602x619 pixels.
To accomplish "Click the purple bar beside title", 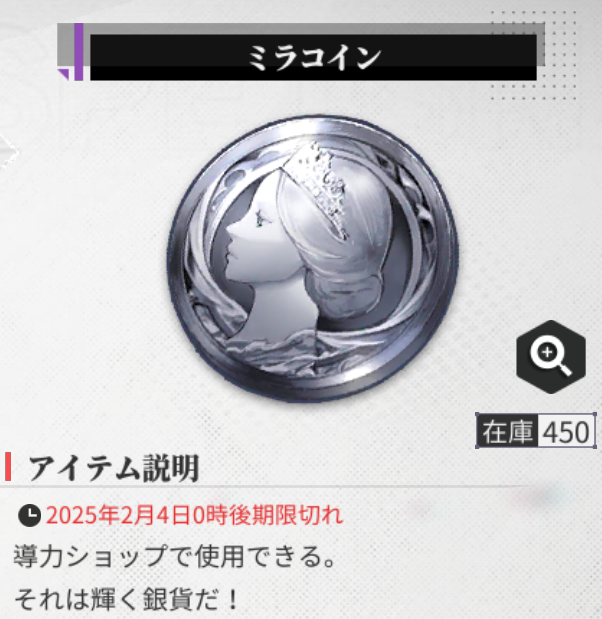I will pos(79,52).
